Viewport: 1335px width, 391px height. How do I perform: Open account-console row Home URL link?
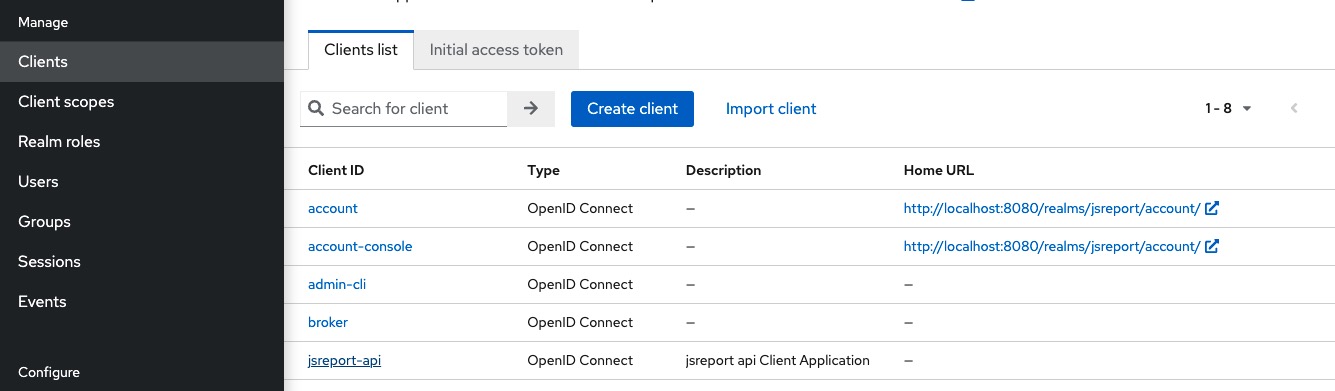(x=1051, y=247)
